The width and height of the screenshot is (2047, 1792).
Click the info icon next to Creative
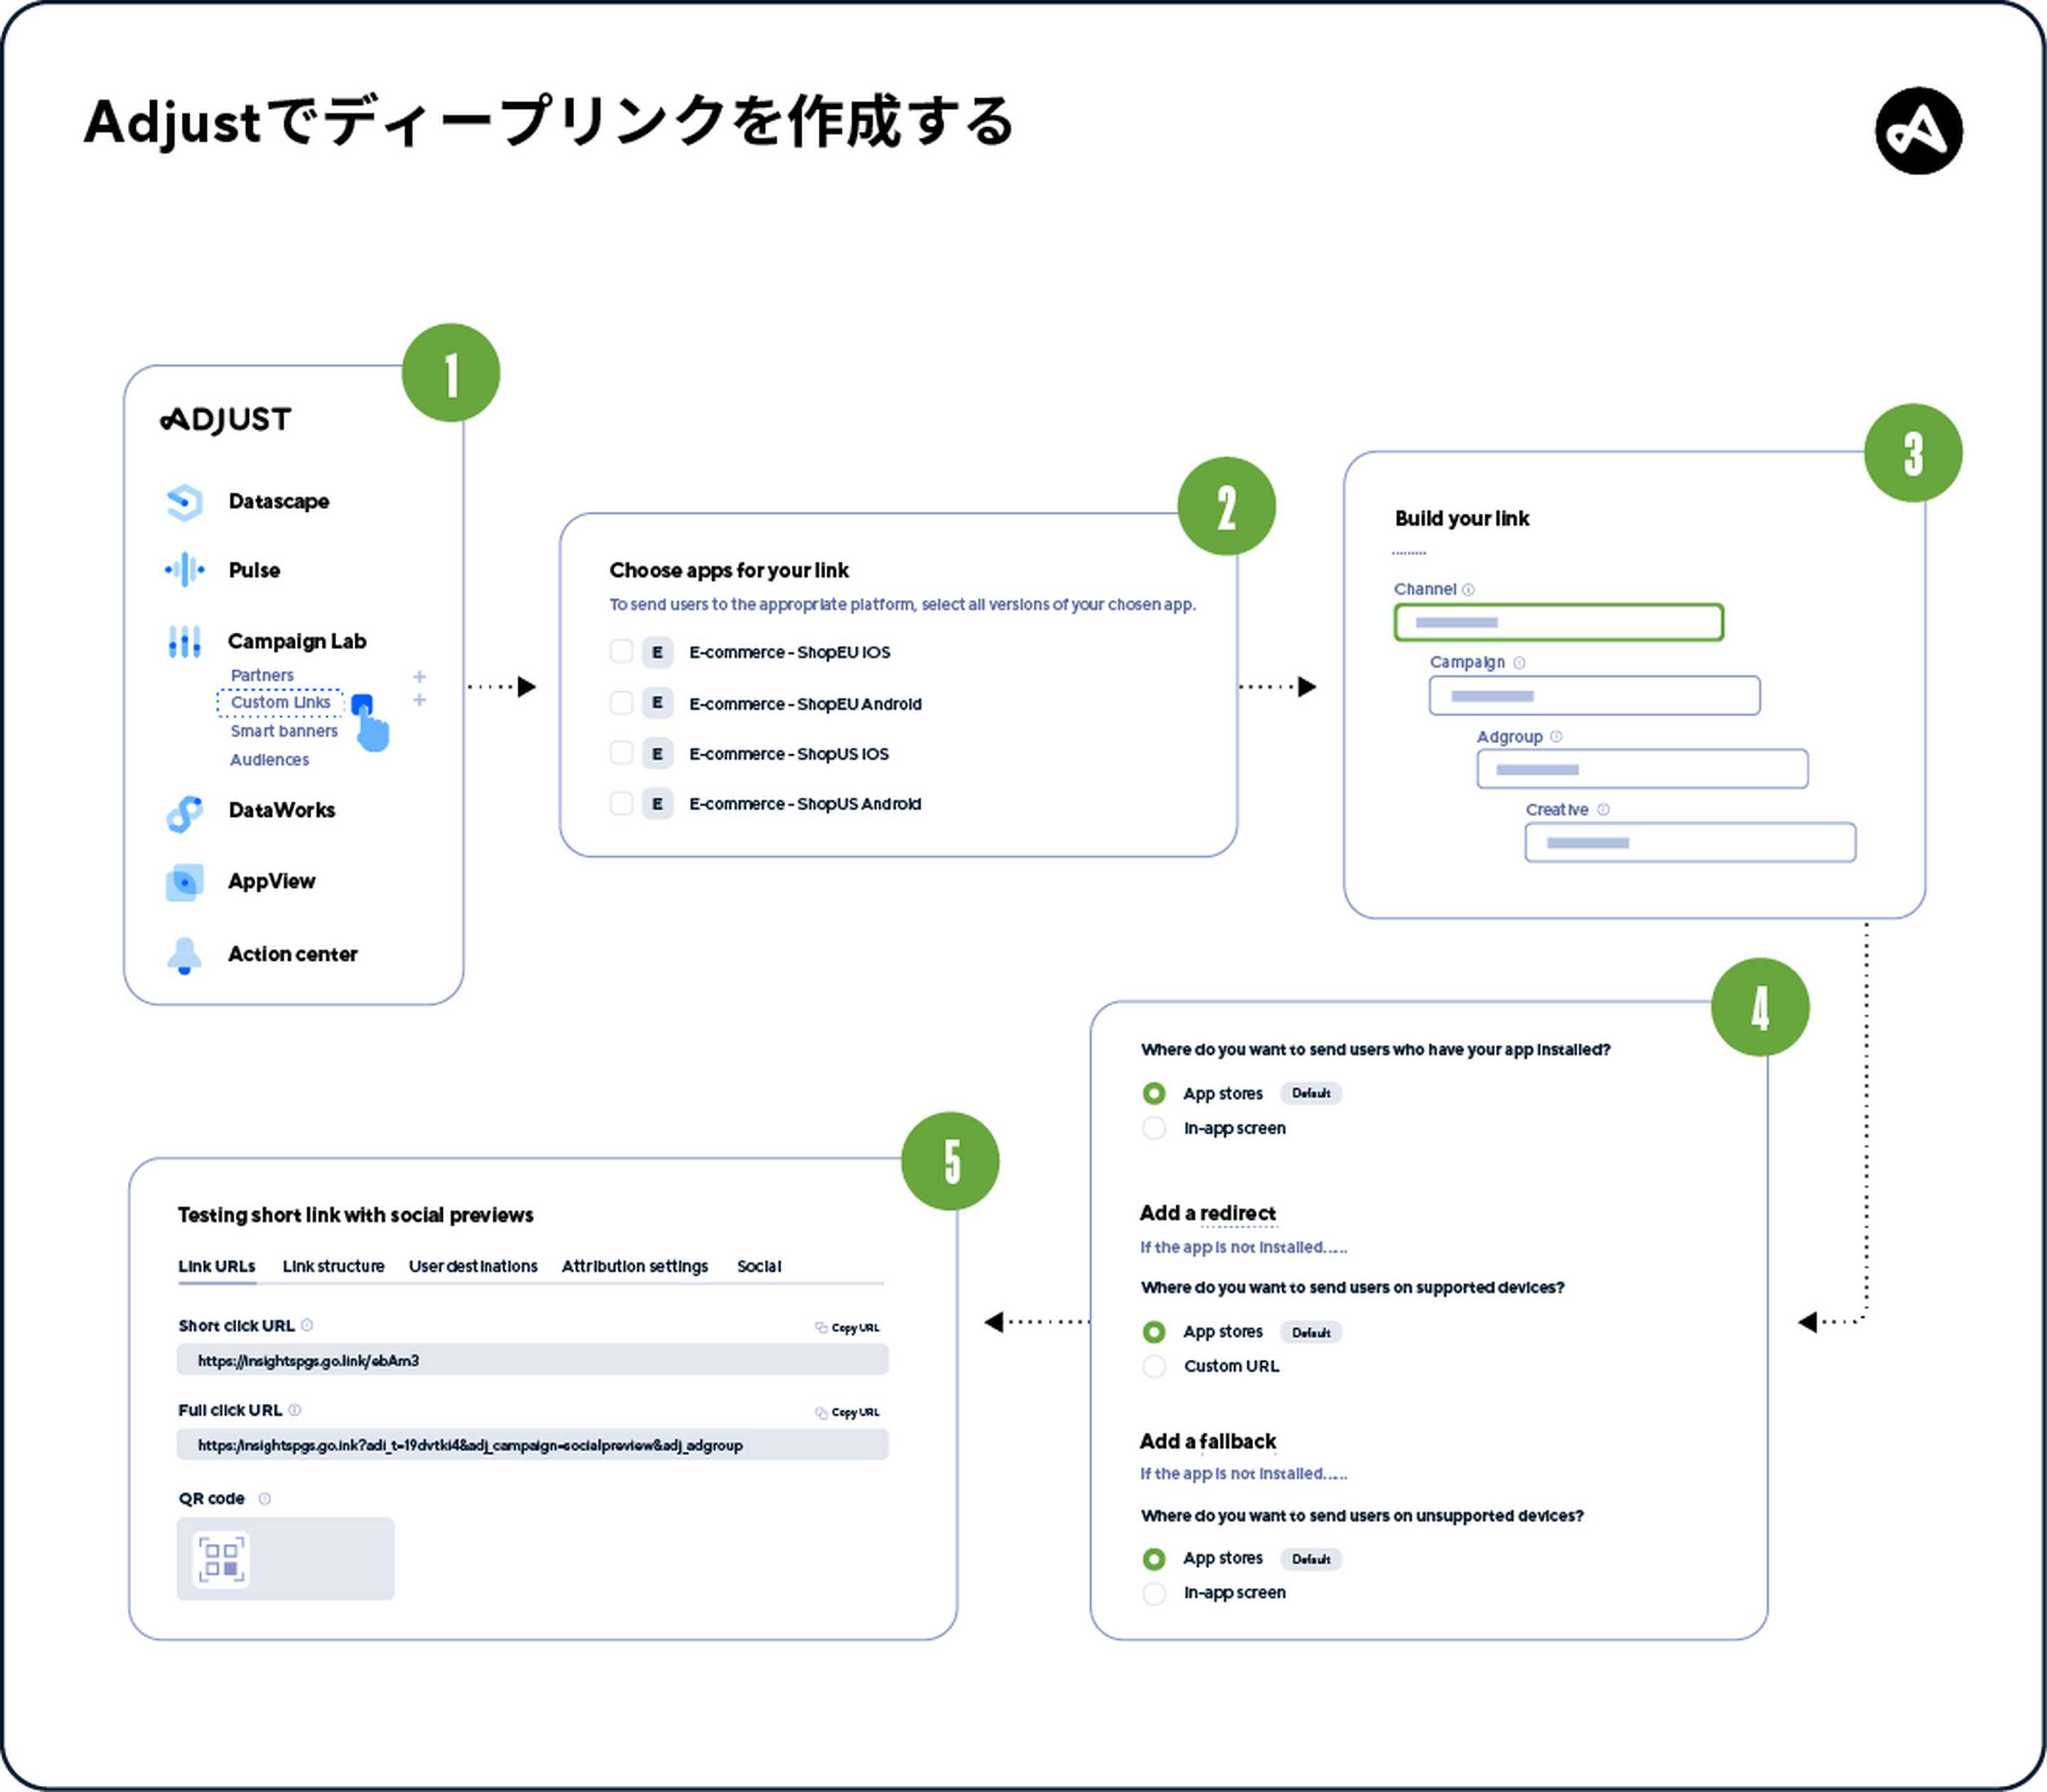(x=1603, y=810)
